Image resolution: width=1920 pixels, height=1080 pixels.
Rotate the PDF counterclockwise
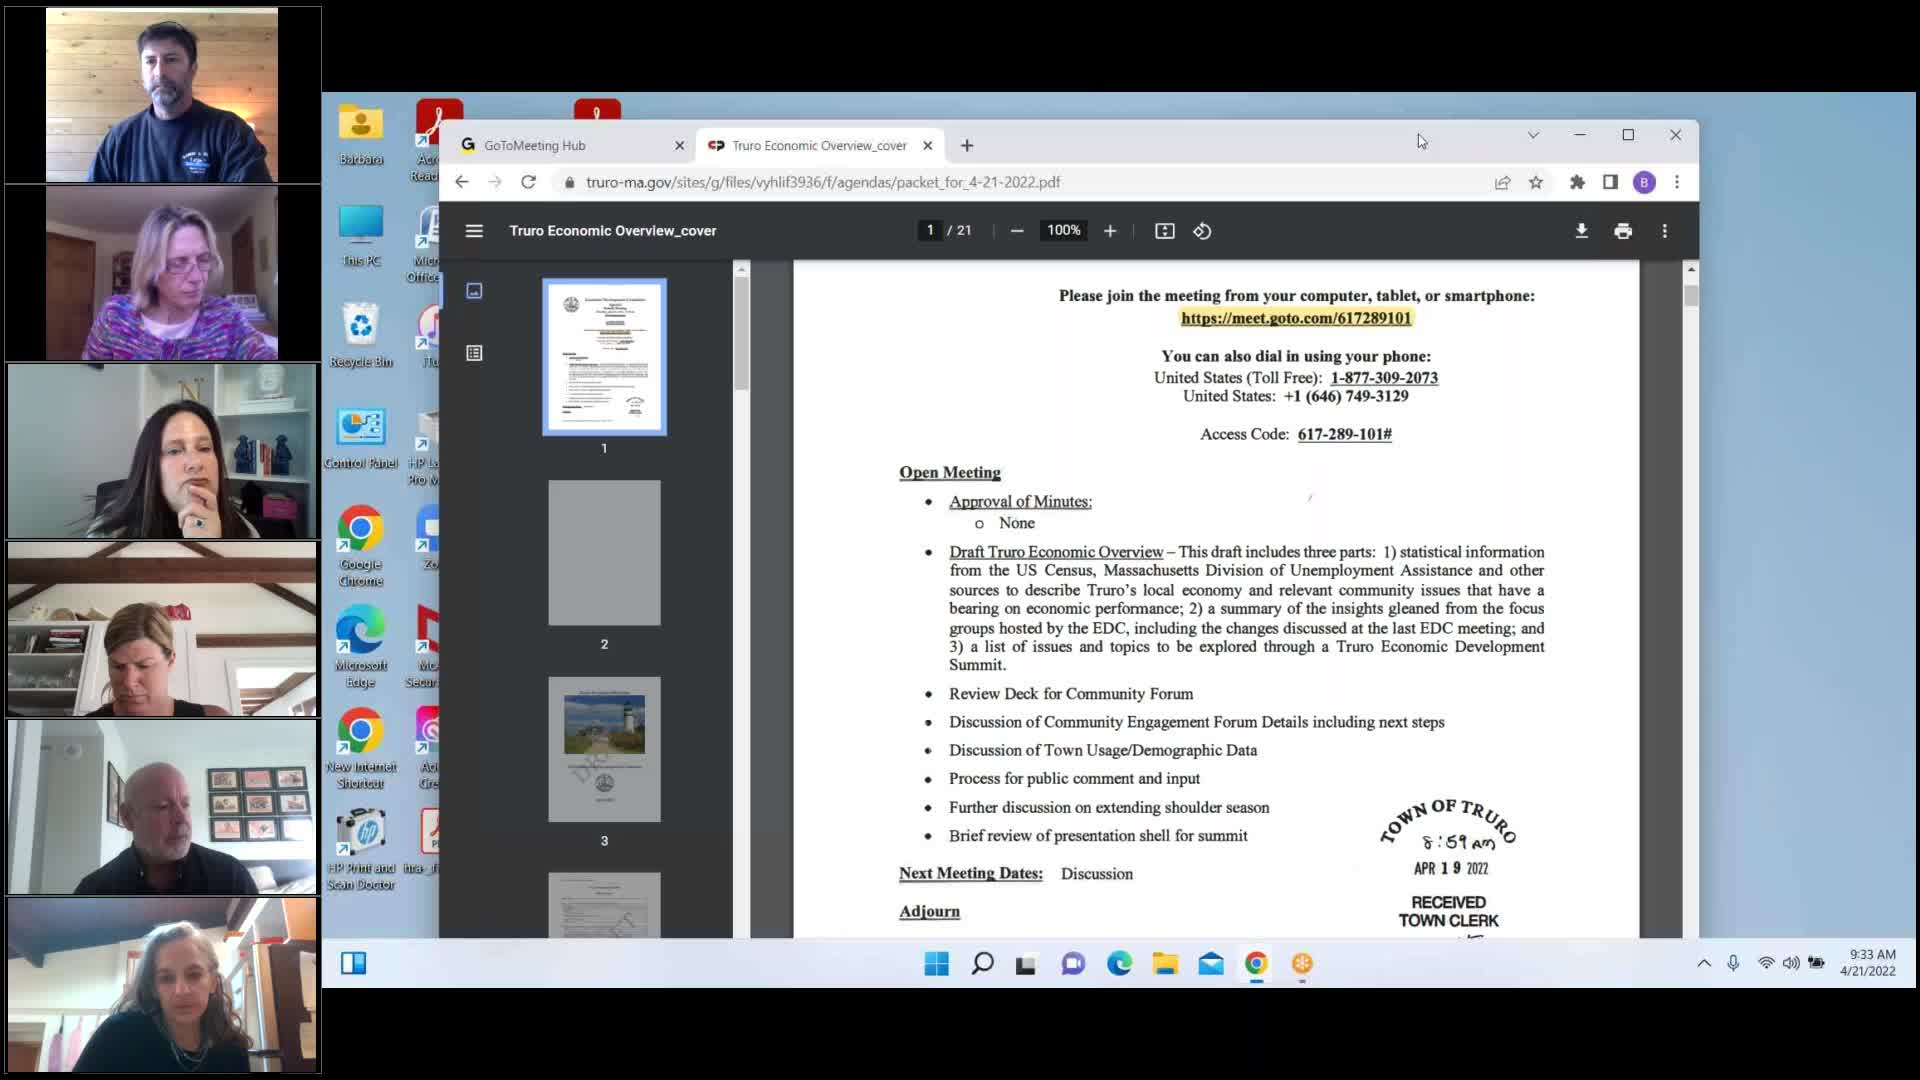coord(1202,230)
